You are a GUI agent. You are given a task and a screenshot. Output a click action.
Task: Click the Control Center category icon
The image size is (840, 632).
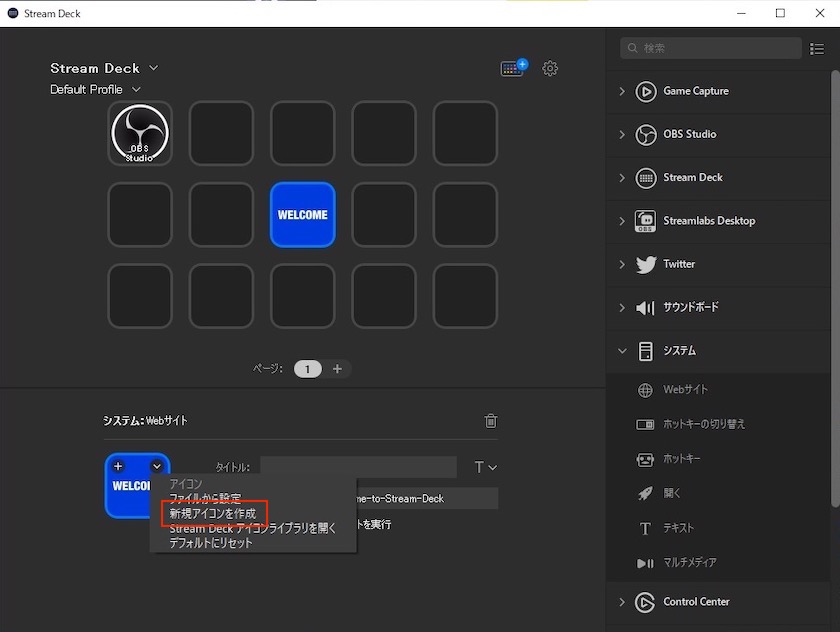tap(645, 603)
